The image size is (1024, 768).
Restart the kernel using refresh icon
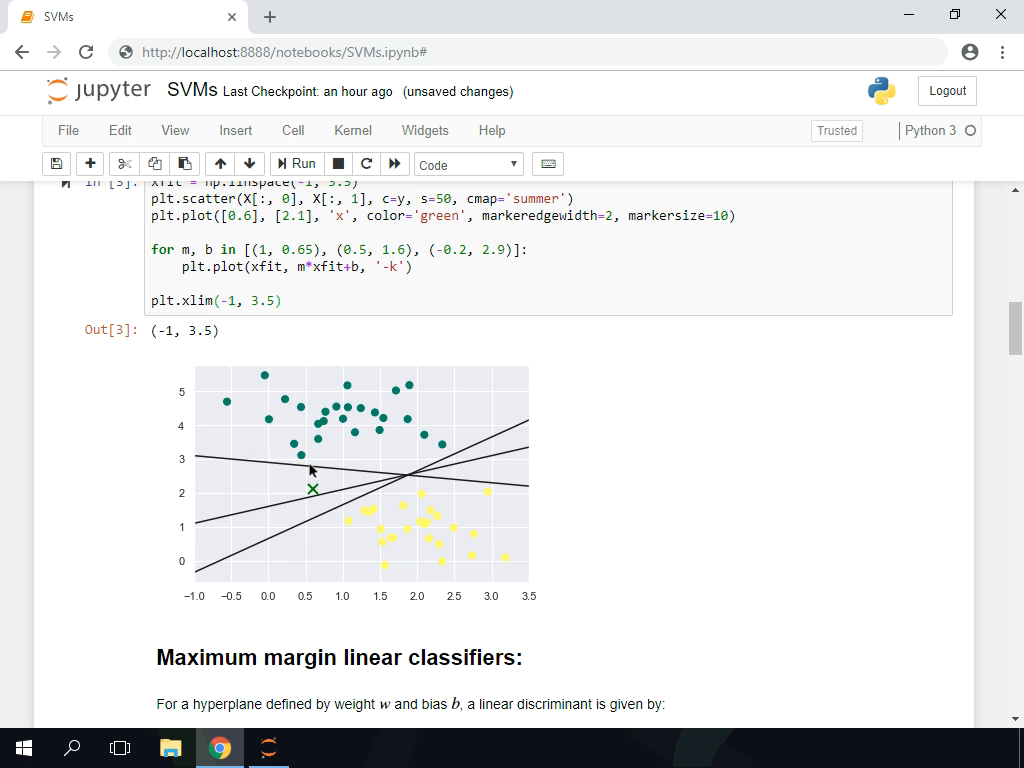click(x=367, y=163)
